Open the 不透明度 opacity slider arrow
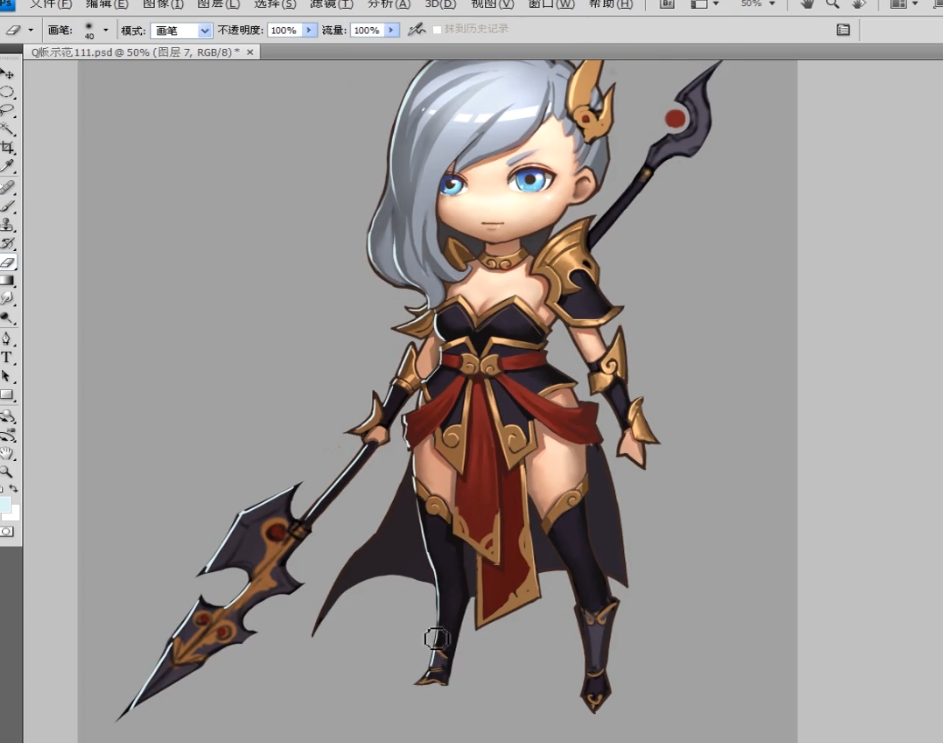This screenshot has height=743, width=943. point(309,30)
